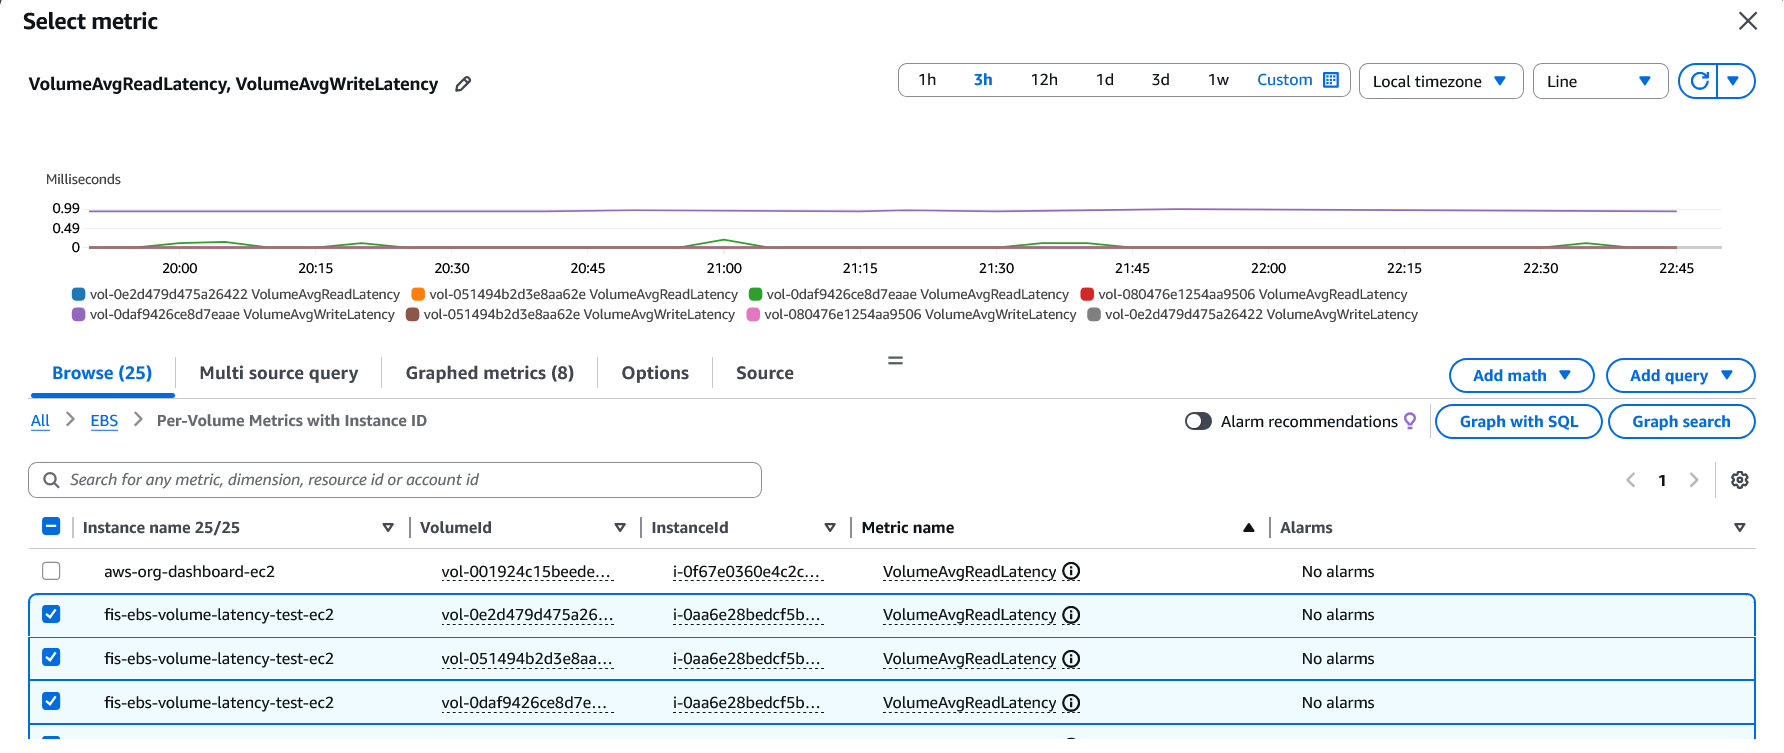Click orange vol-051494b2d3e8aa62e ReadLatency legend swatch

pyautogui.click(x=418, y=294)
